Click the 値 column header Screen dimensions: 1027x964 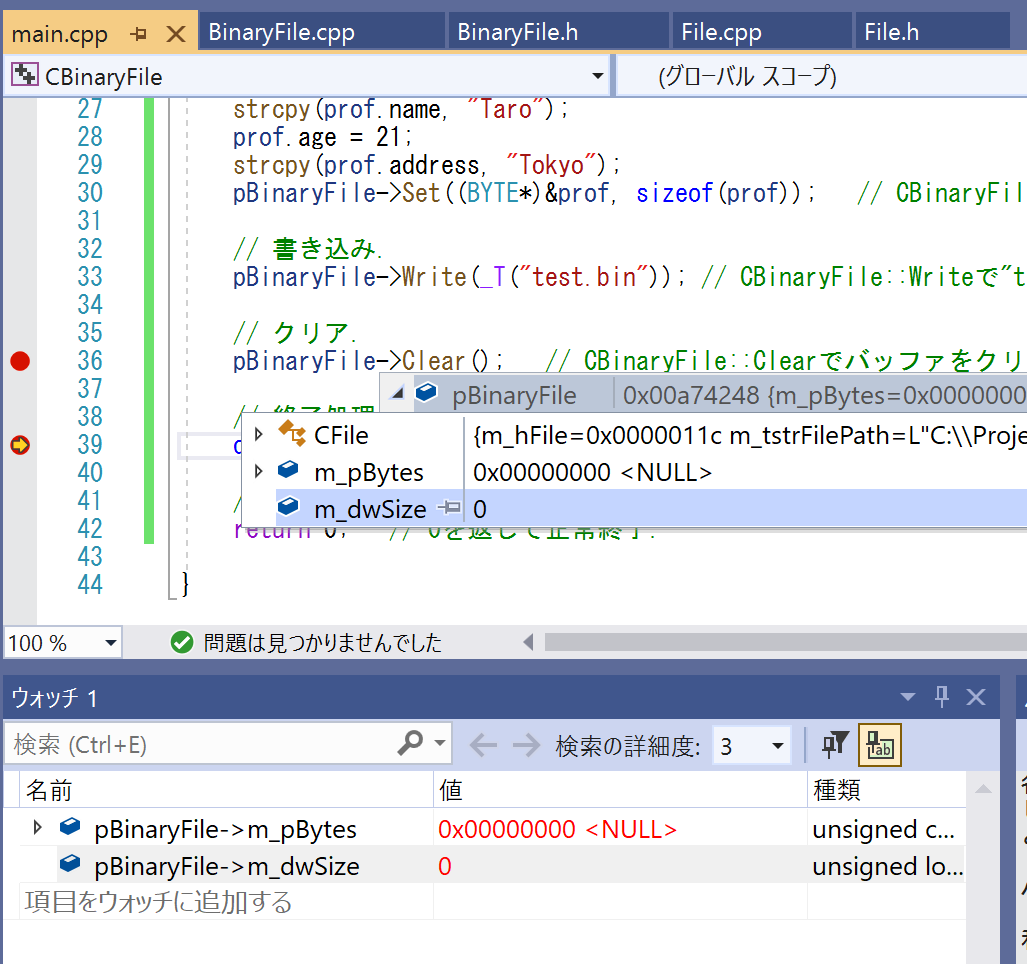click(x=620, y=789)
